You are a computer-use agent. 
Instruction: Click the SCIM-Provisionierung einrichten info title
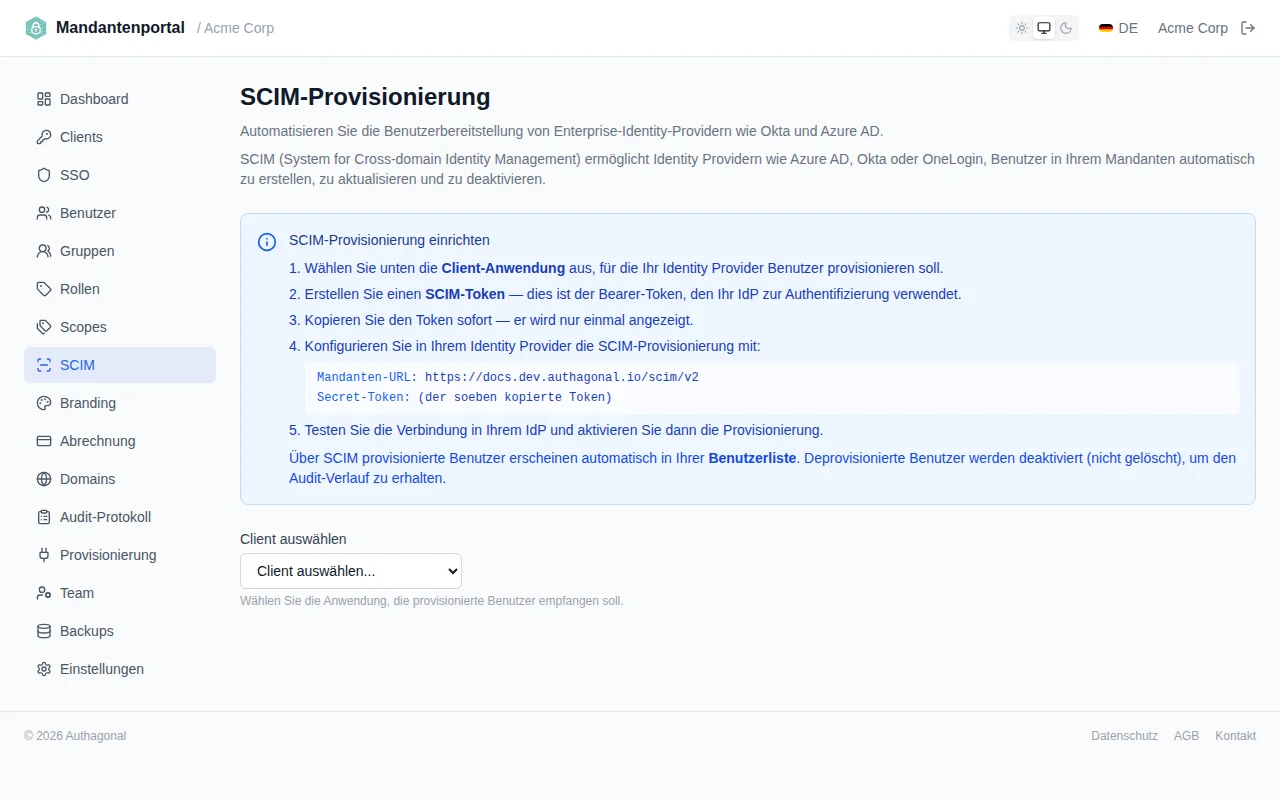tap(389, 240)
